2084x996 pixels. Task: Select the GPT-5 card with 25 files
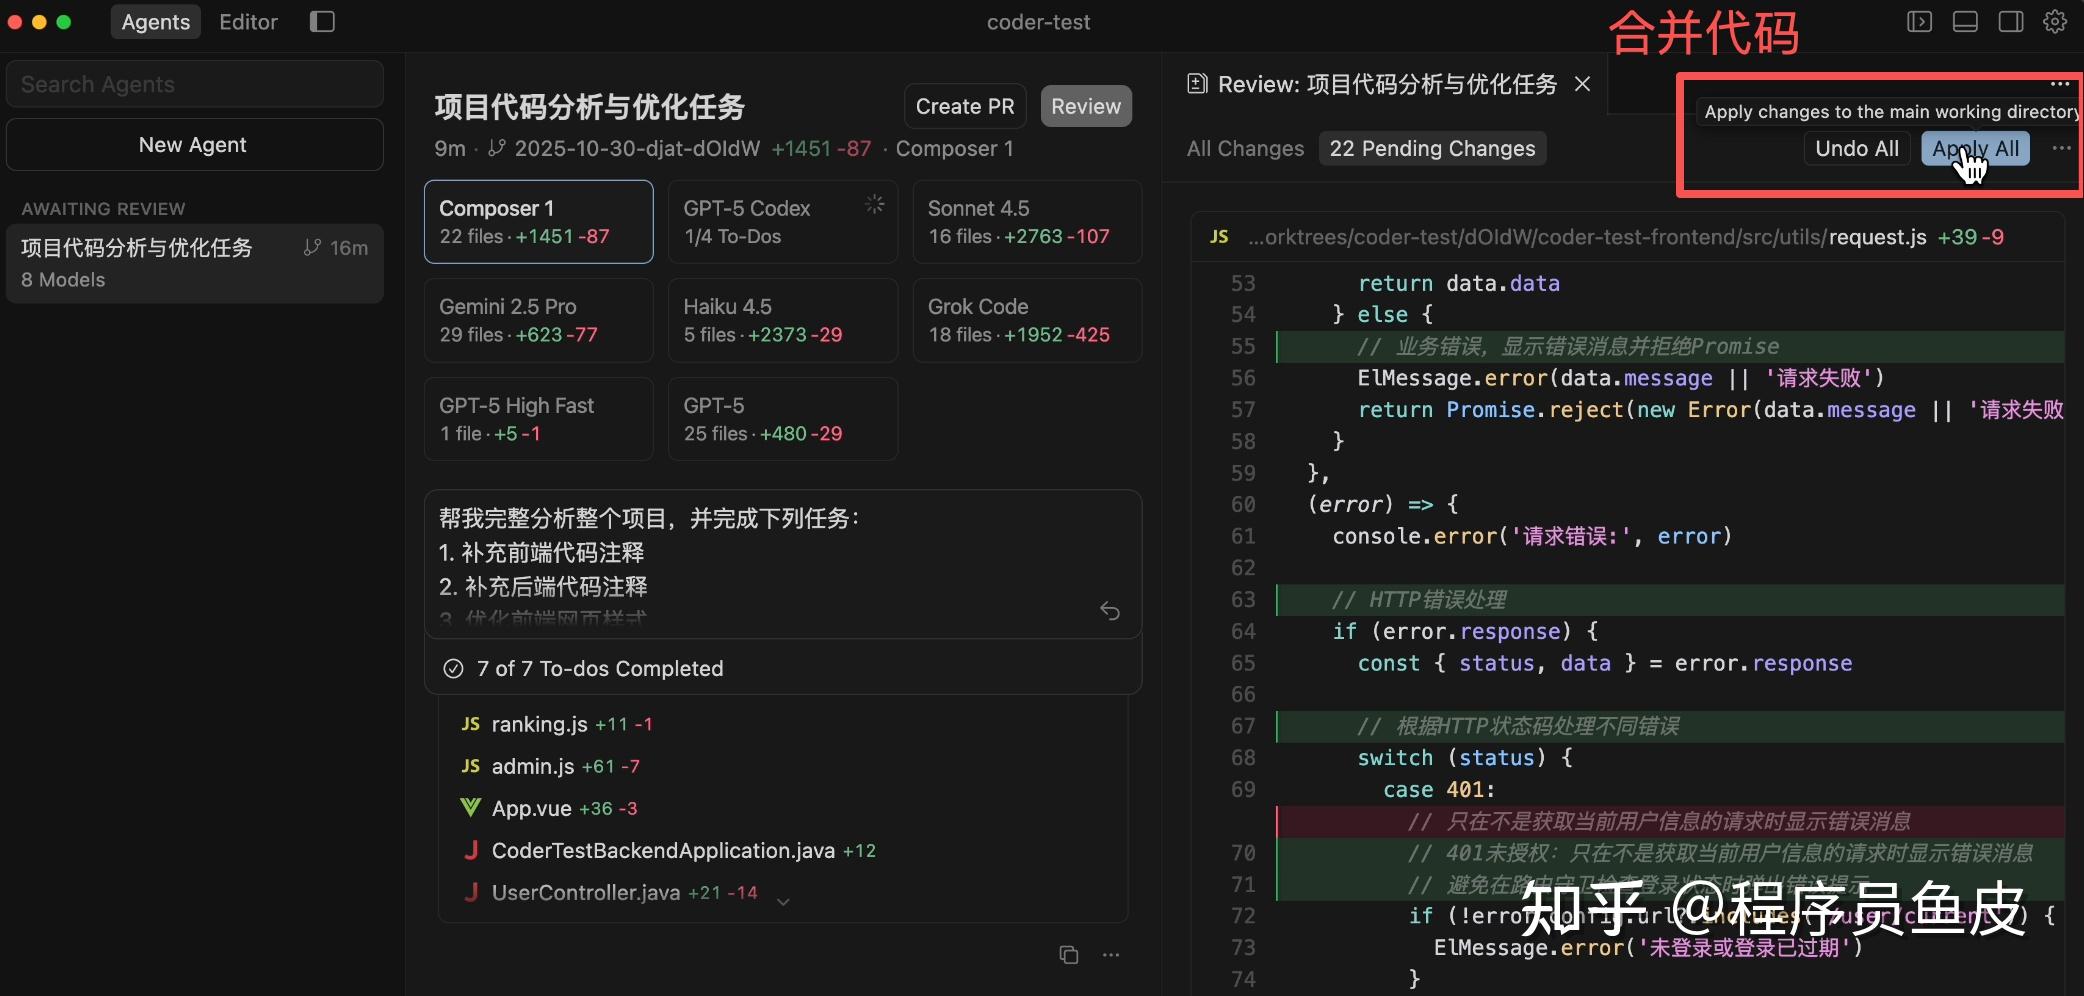783,419
